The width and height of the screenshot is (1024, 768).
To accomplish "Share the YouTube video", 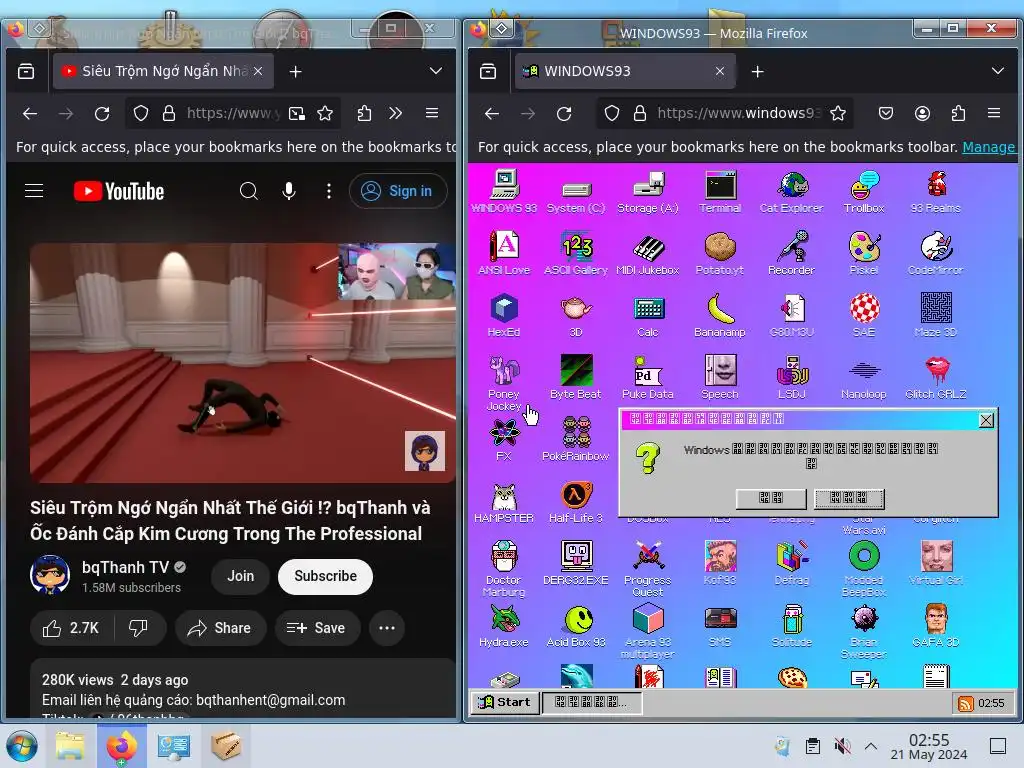I will [220, 628].
